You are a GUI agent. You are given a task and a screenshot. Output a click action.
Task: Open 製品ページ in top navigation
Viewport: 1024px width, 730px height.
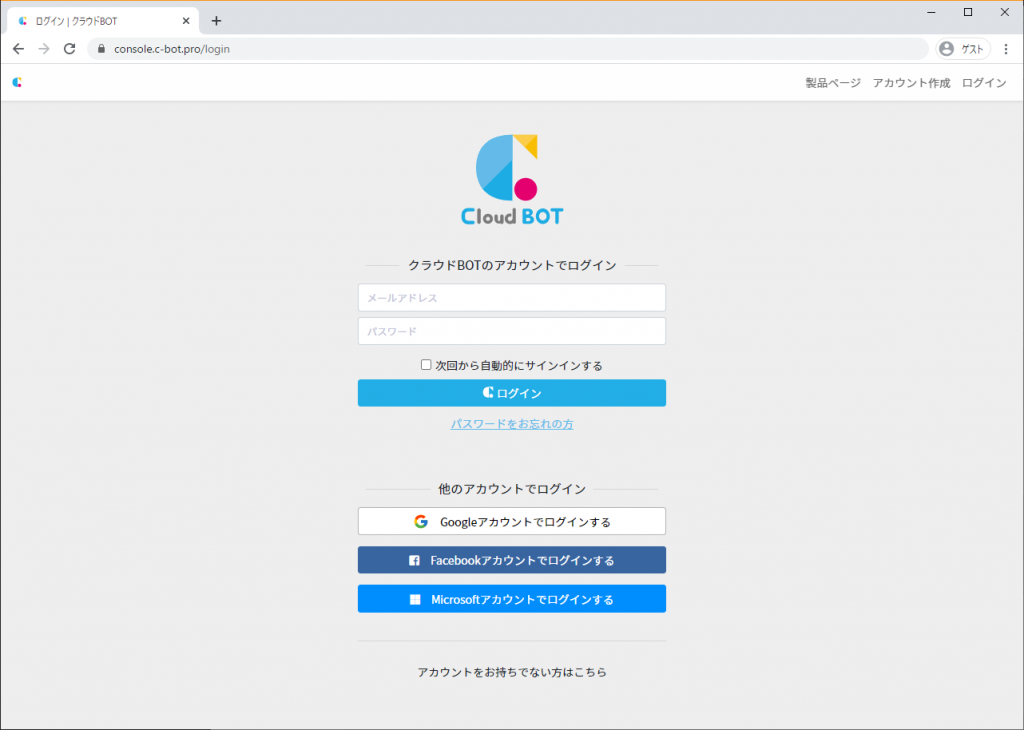pyautogui.click(x=832, y=83)
